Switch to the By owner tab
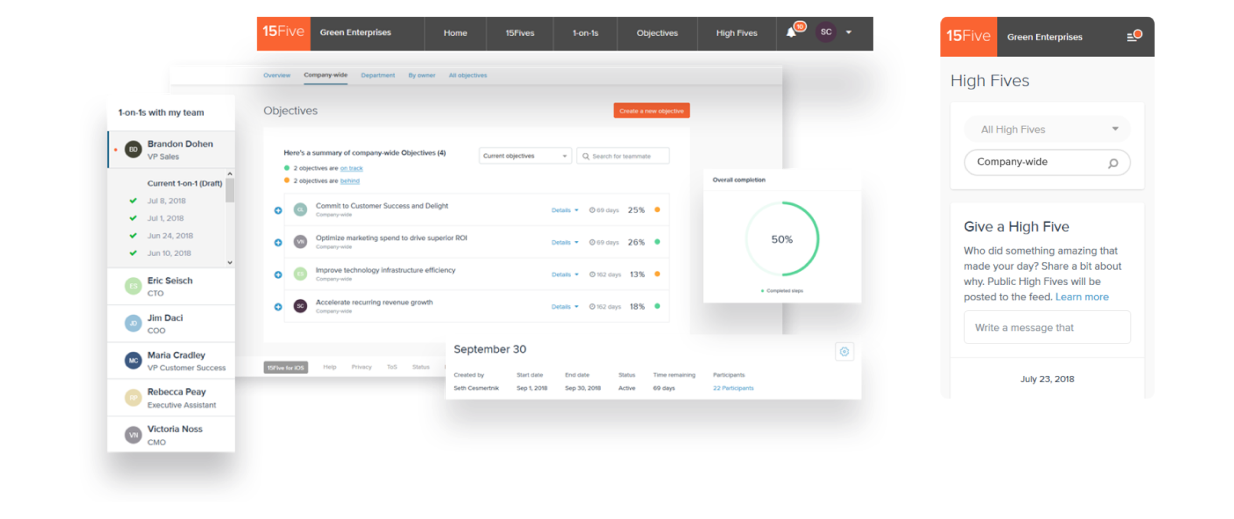The height and width of the screenshot is (519, 1234). (422, 75)
